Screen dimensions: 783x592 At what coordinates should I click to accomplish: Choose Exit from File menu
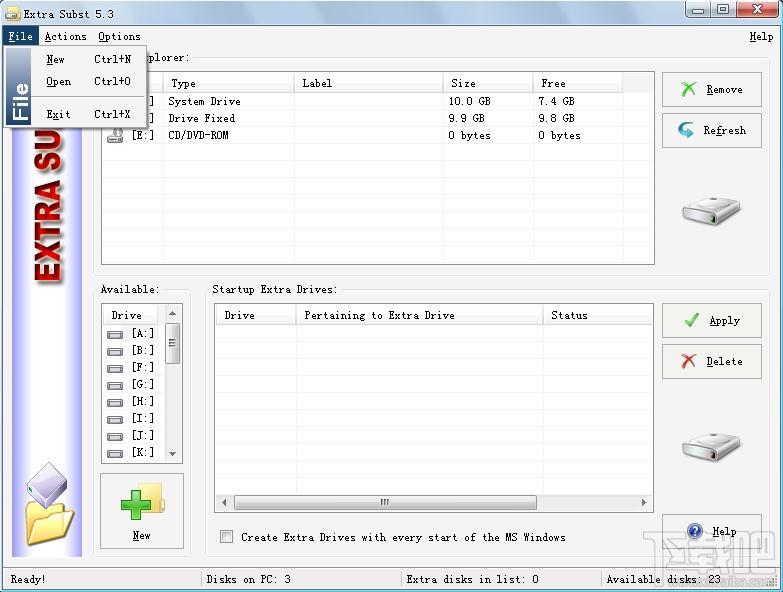pos(89,114)
